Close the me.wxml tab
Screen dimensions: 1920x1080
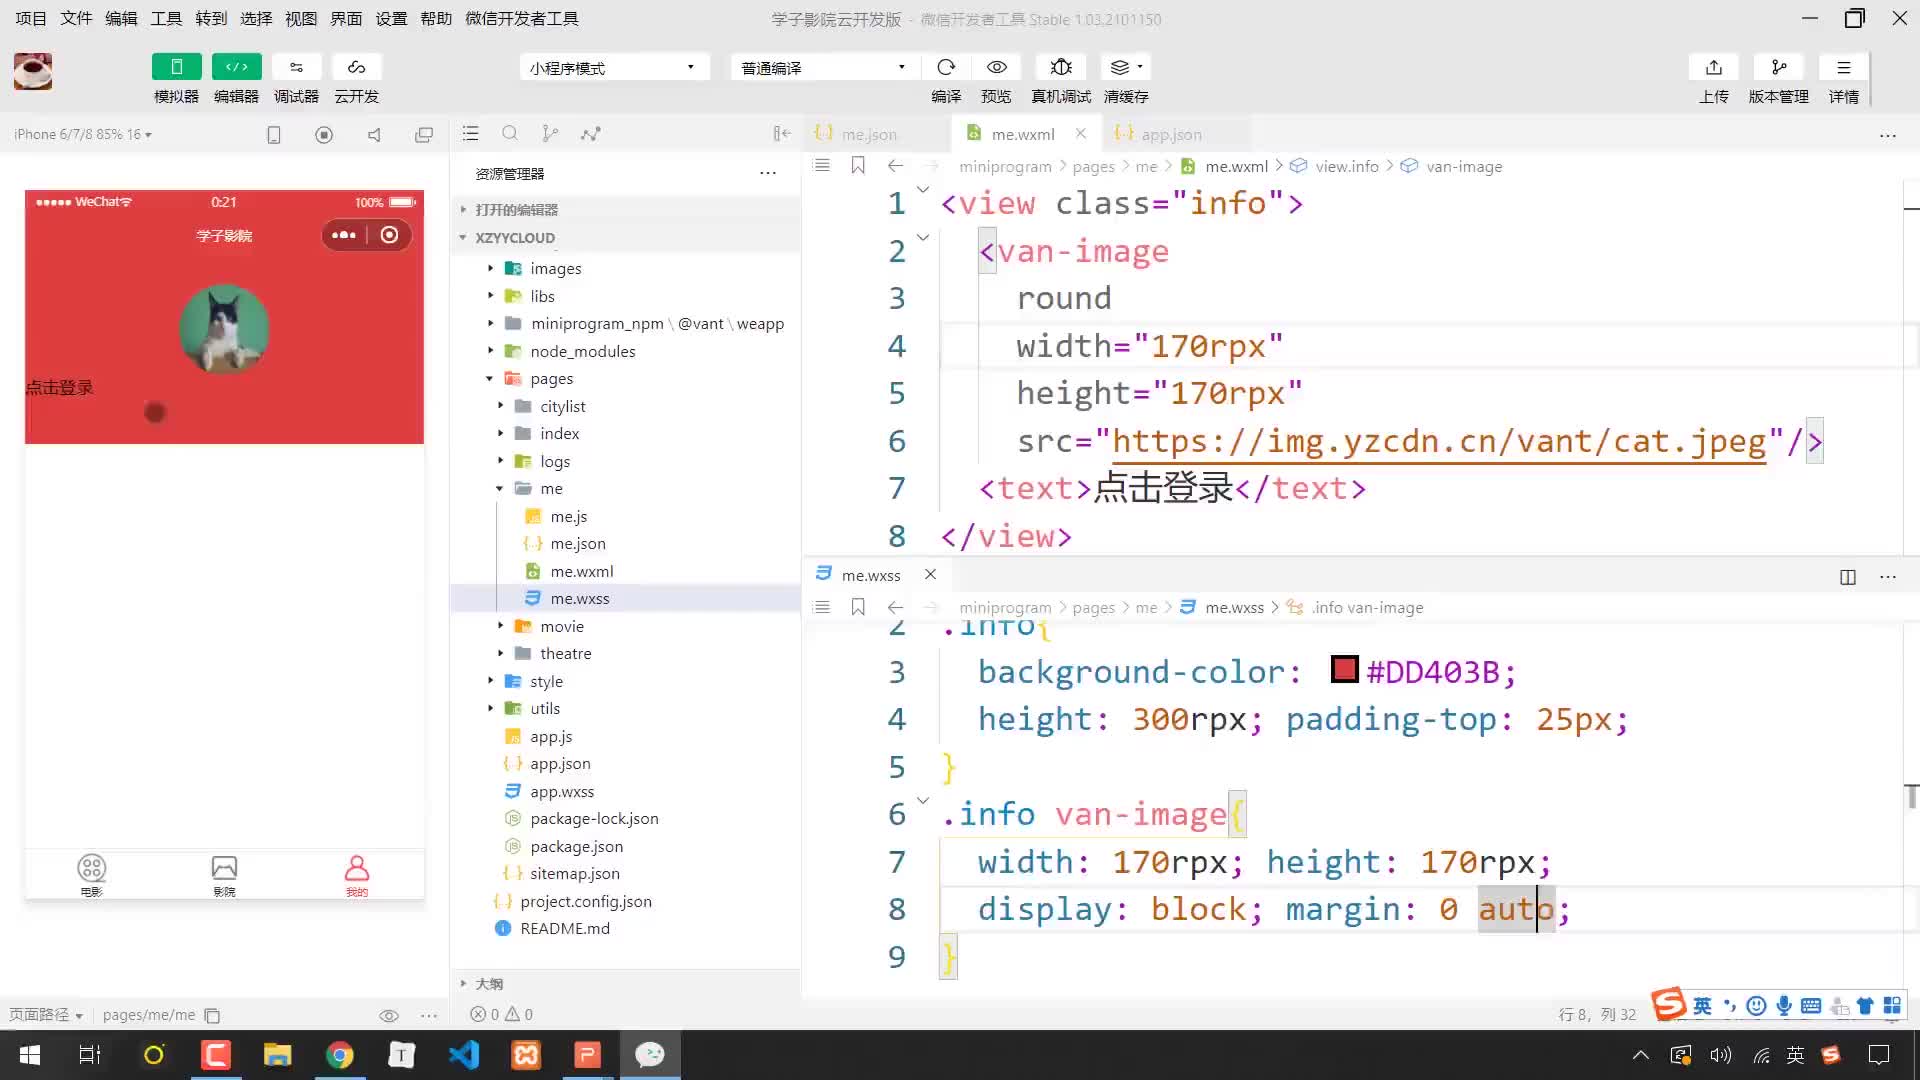1081,133
